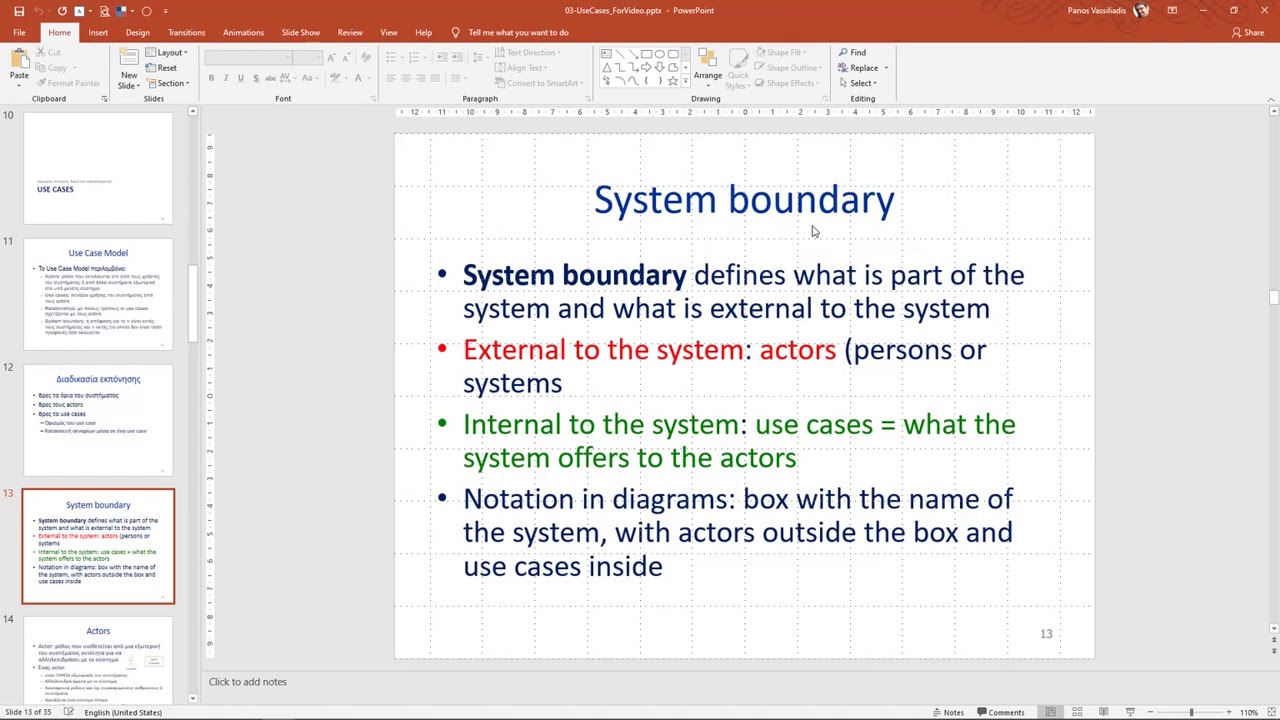Select the oval shape in gallery
This screenshot has height=720, width=1280.
[x=659, y=54]
